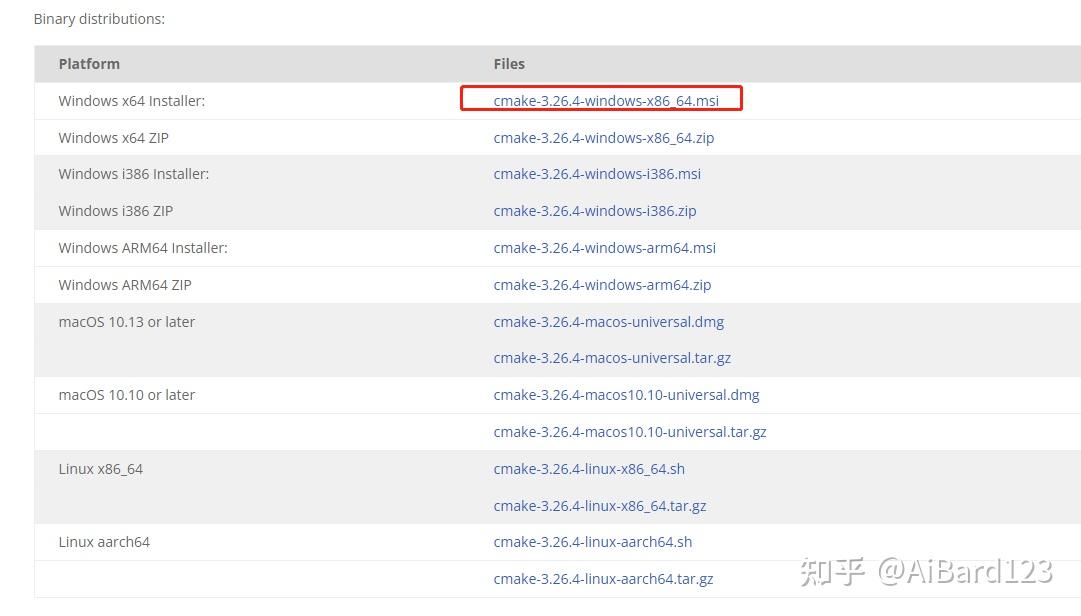Open the cmake-3.26.4-linux-x86_64.tar.gz link
The width and height of the screenshot is (1081, 616).
pyautogui.click(x=600, y=506)
